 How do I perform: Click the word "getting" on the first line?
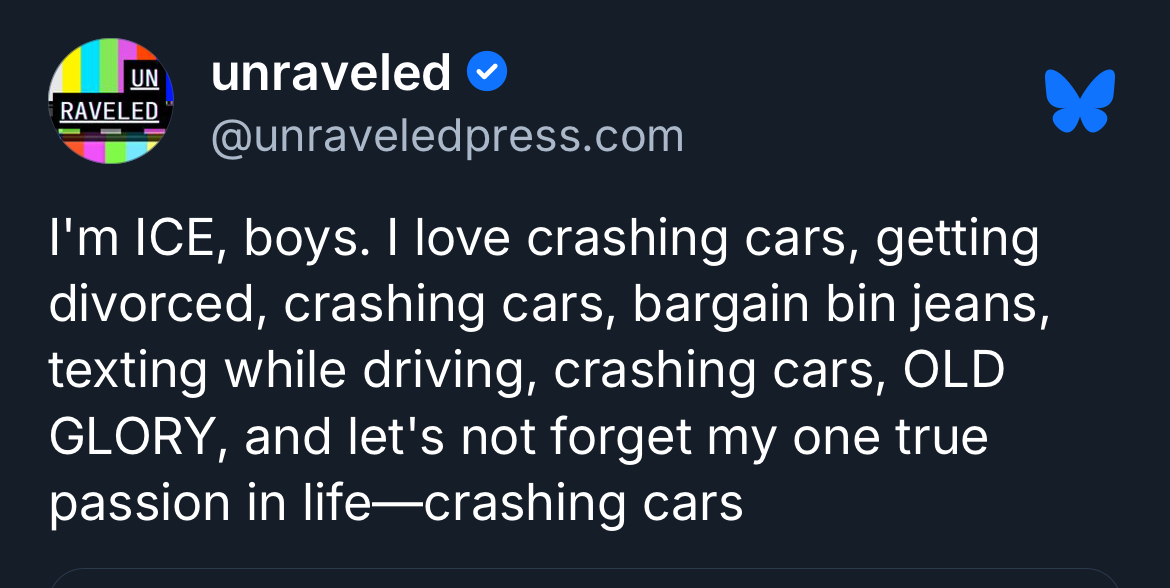point(958,239)
